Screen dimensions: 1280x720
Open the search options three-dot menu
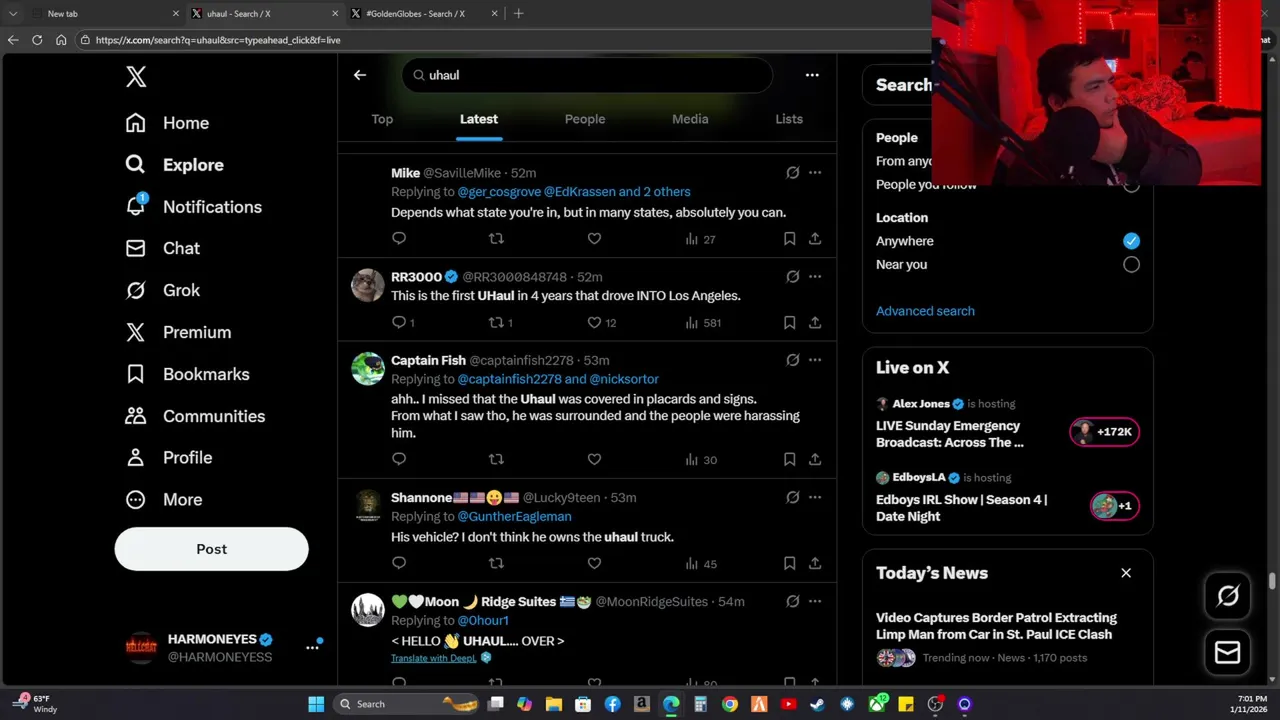coord(812,75)
